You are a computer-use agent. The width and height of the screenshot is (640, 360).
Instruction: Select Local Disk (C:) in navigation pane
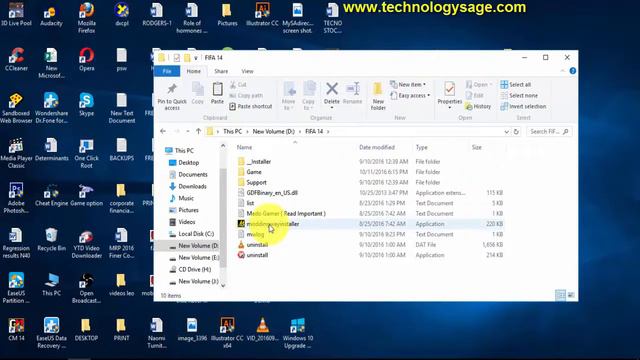(196, 234)
